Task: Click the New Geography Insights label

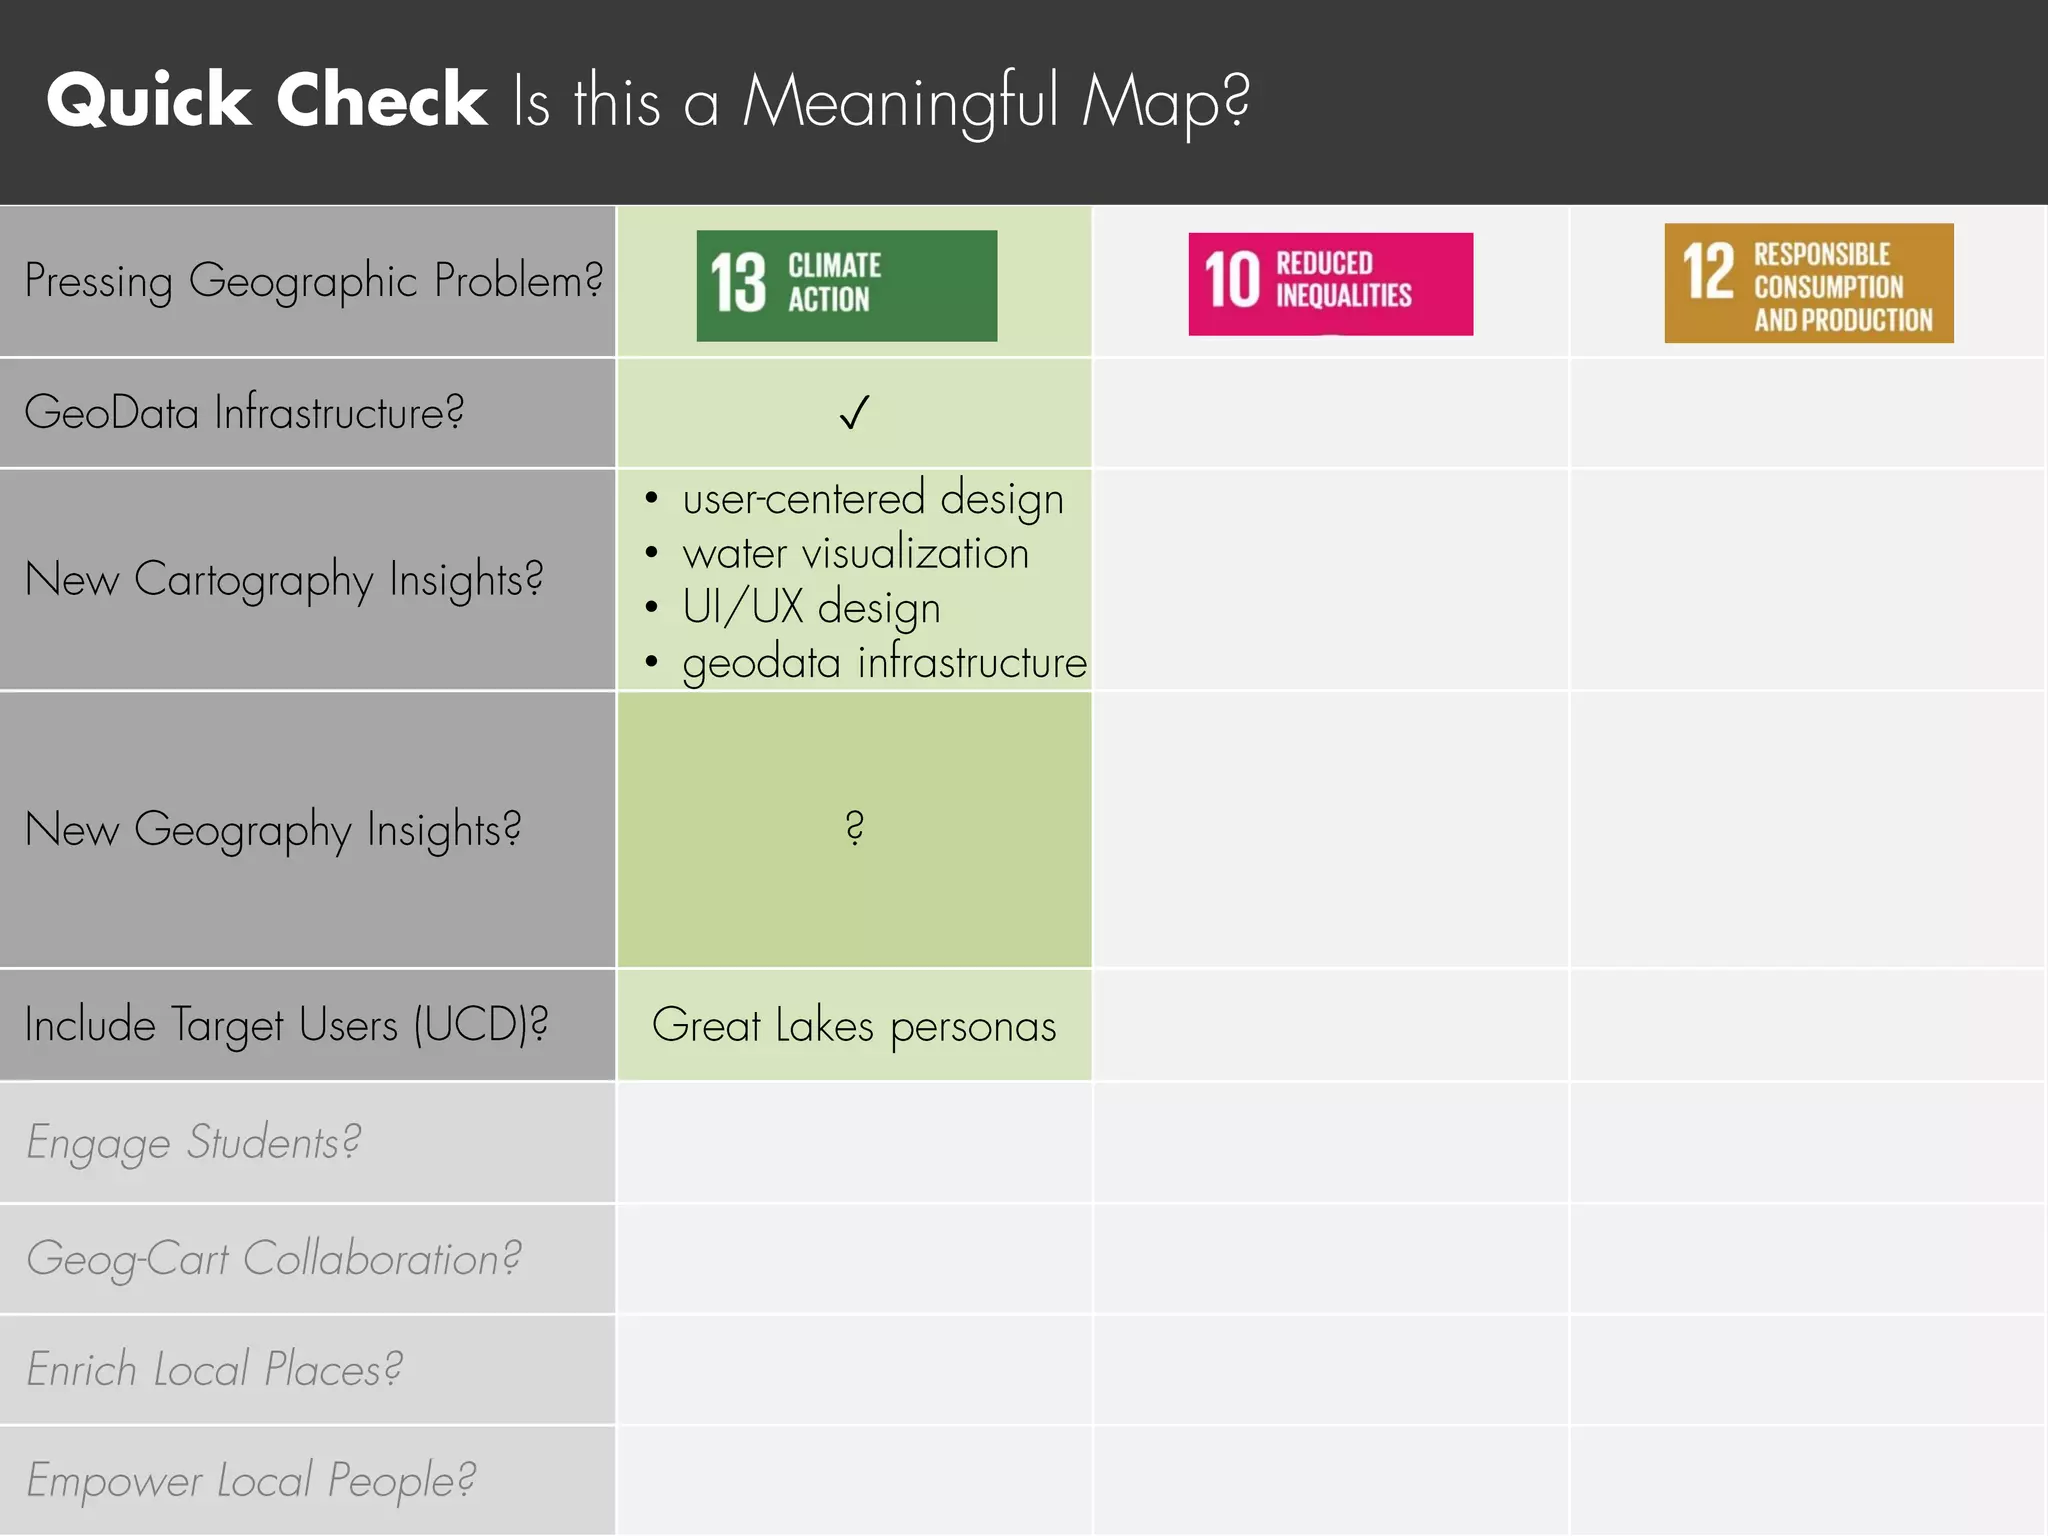Action: point(273,829)
